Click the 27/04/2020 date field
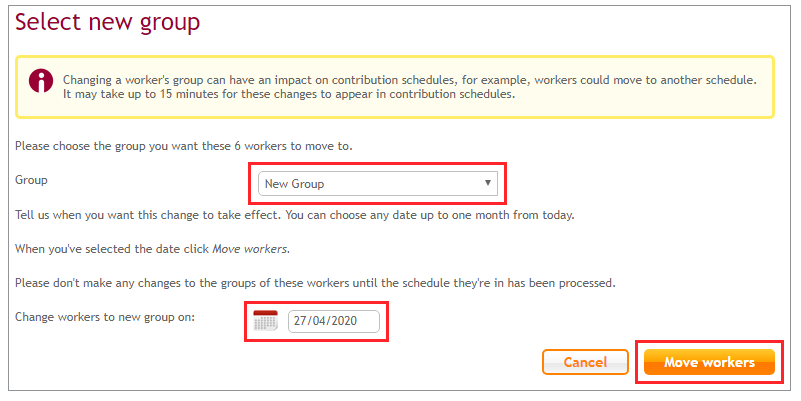The height and width of the screenshot is (401, 801). (334, 321)
